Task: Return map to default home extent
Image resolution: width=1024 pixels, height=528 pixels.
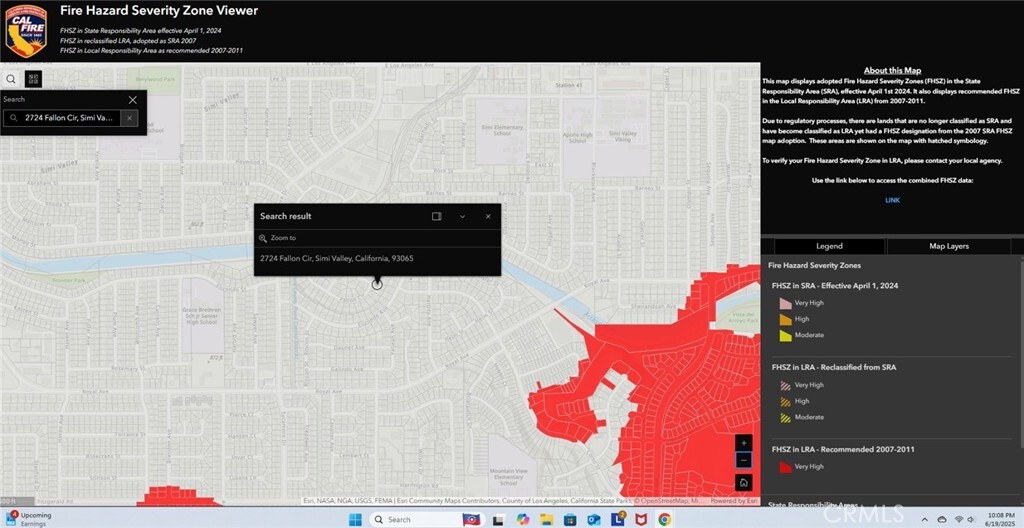Action: pyautogui.click(x=744, y=483)
